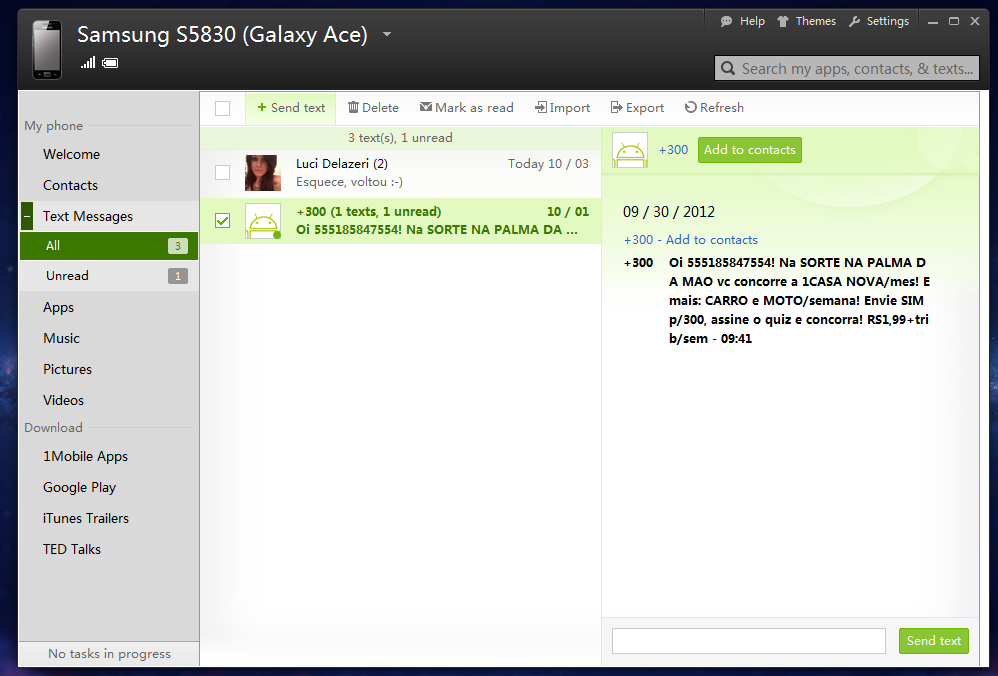Open Welcome in the sidebar
The image size is (998, 676).
click(71, 154)
